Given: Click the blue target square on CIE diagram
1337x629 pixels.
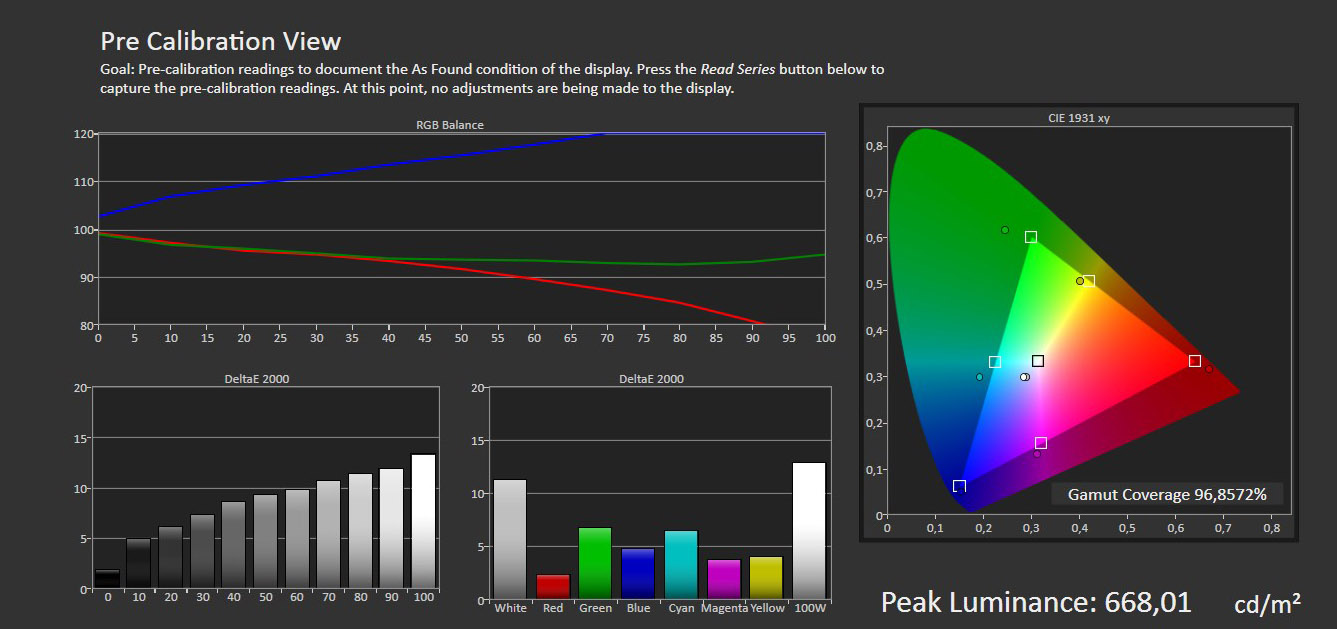Looking at the screenshot, I should tap(960, 486).
